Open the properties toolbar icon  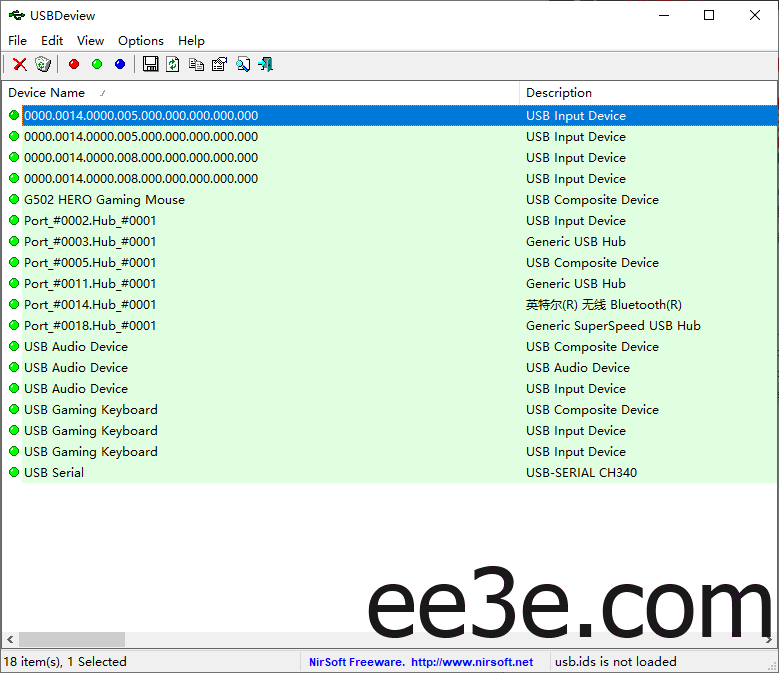click(x=219, y=64)
